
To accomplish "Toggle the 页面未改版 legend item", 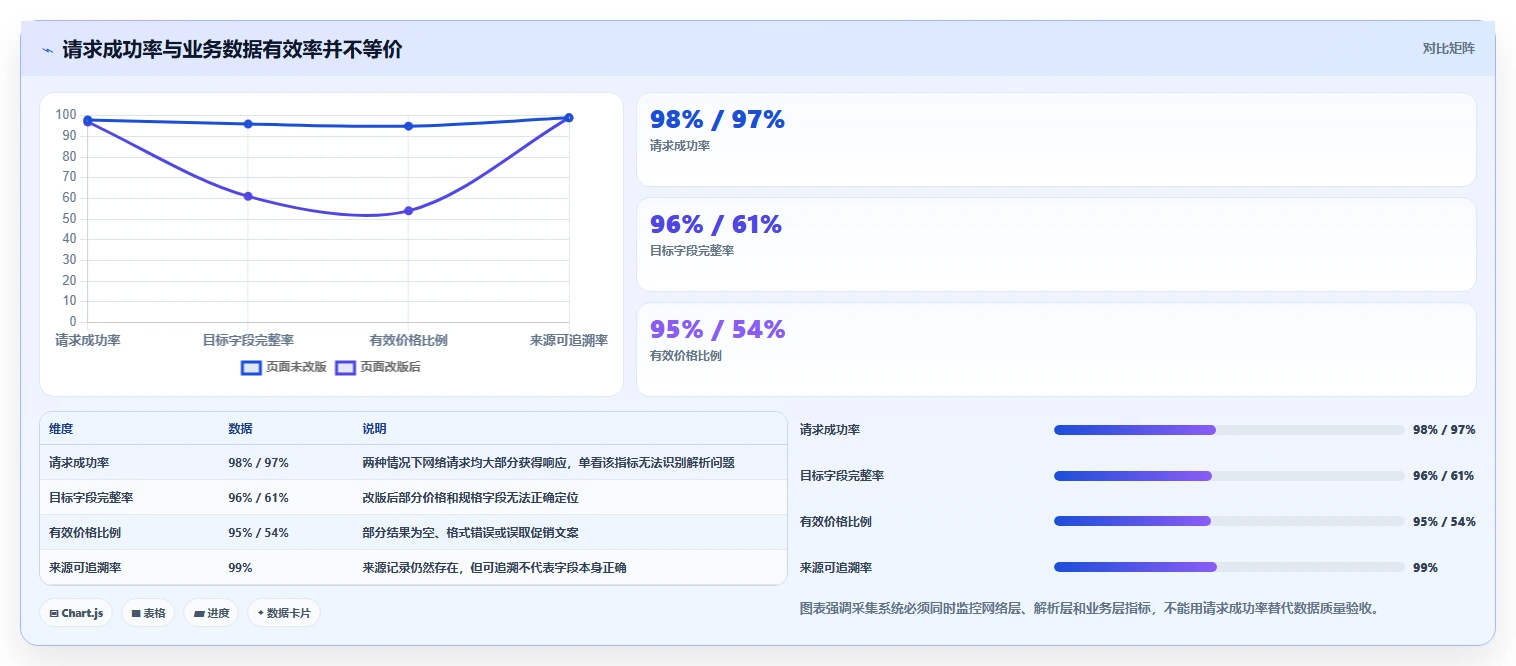I will 284,367.
